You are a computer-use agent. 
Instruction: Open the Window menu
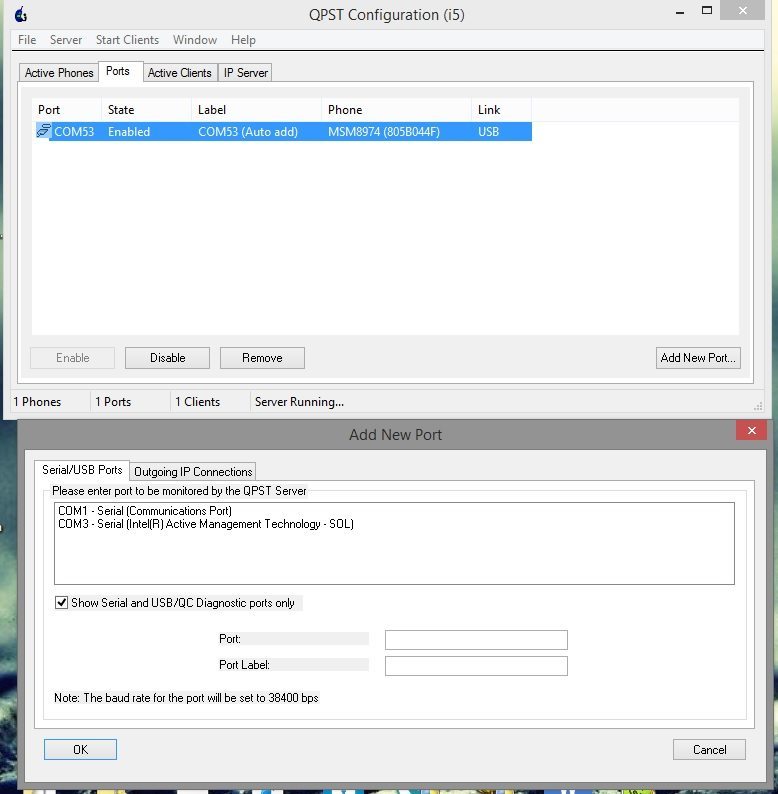click(195, 40)
